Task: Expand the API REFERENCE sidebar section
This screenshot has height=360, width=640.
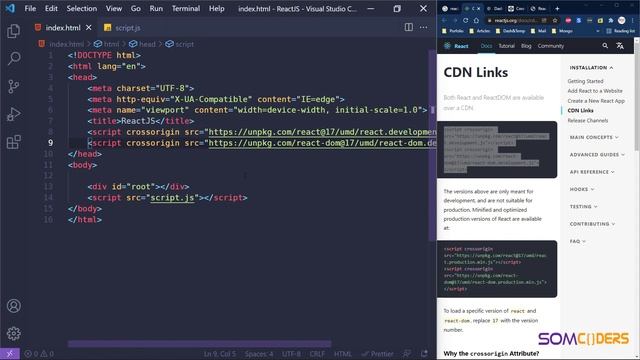Action: [592, 172]
